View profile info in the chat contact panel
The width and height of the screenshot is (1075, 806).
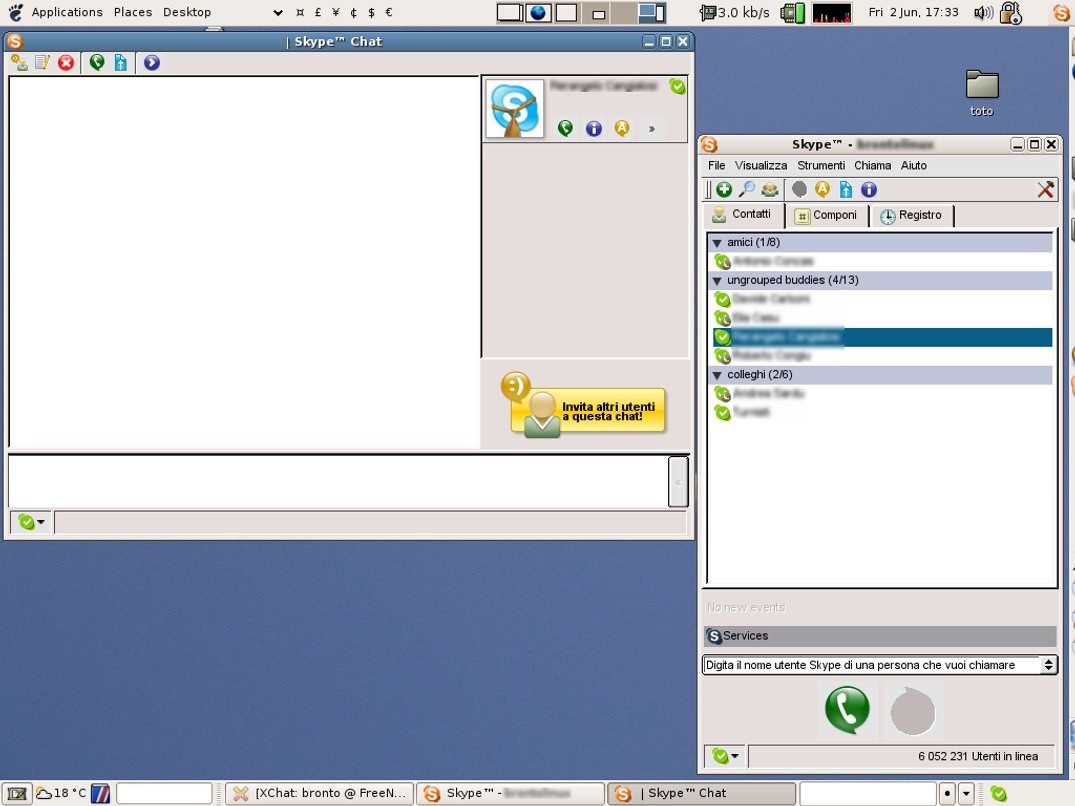pos(594,128)
